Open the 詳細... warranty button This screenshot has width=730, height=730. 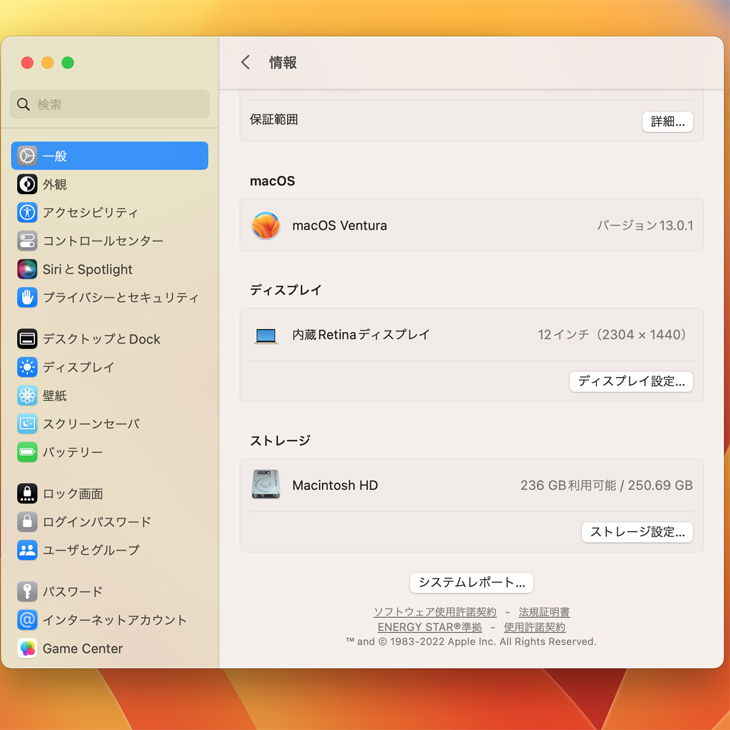[x=668, y=122]
